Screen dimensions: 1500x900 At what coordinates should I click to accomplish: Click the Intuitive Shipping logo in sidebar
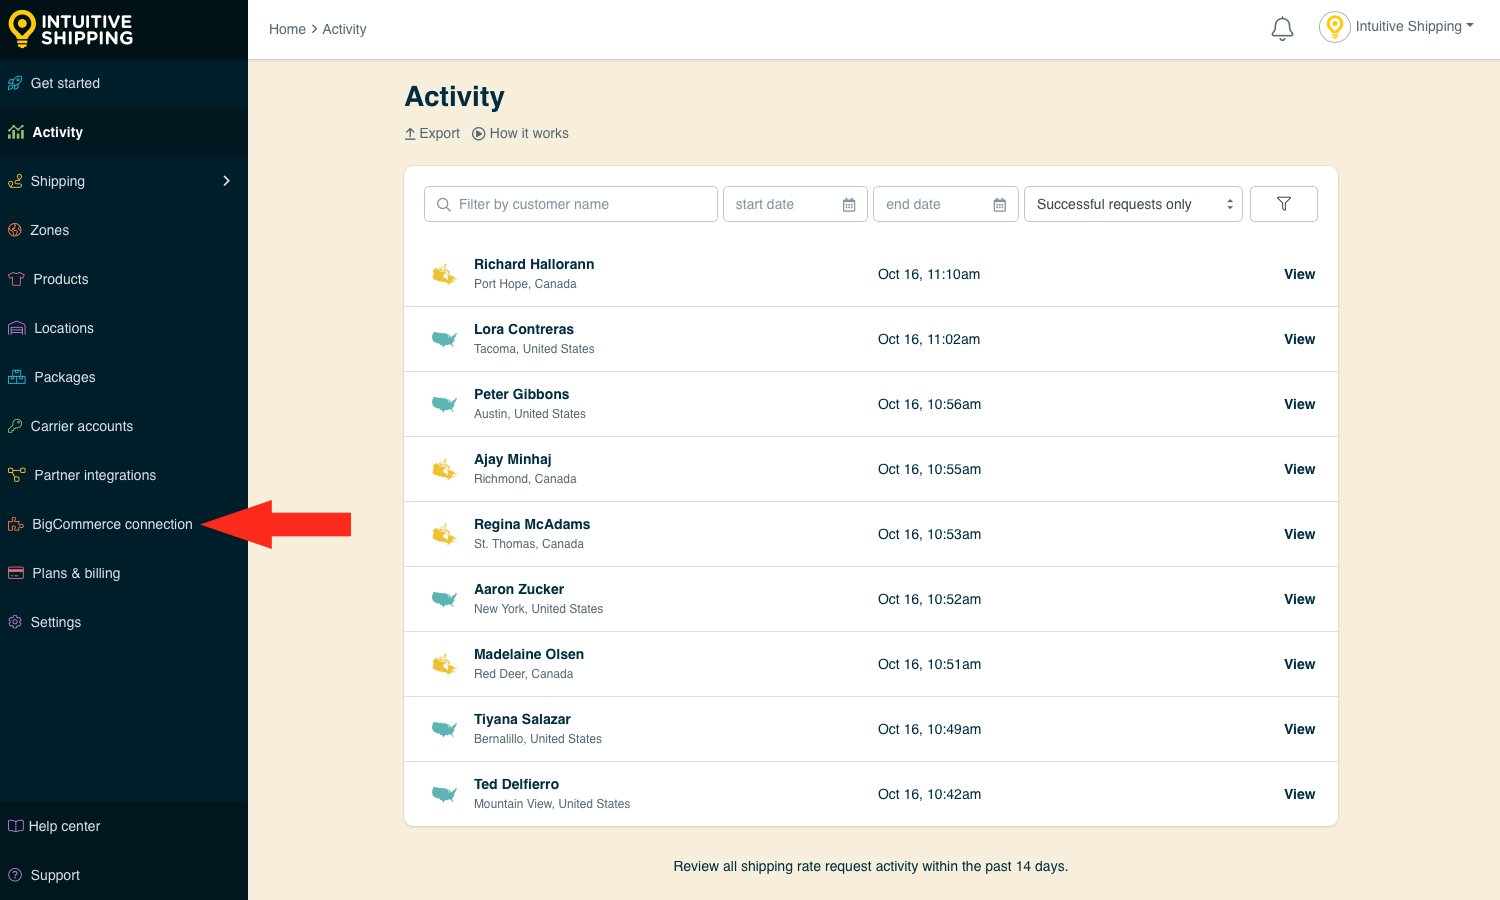tap(71, 29)
